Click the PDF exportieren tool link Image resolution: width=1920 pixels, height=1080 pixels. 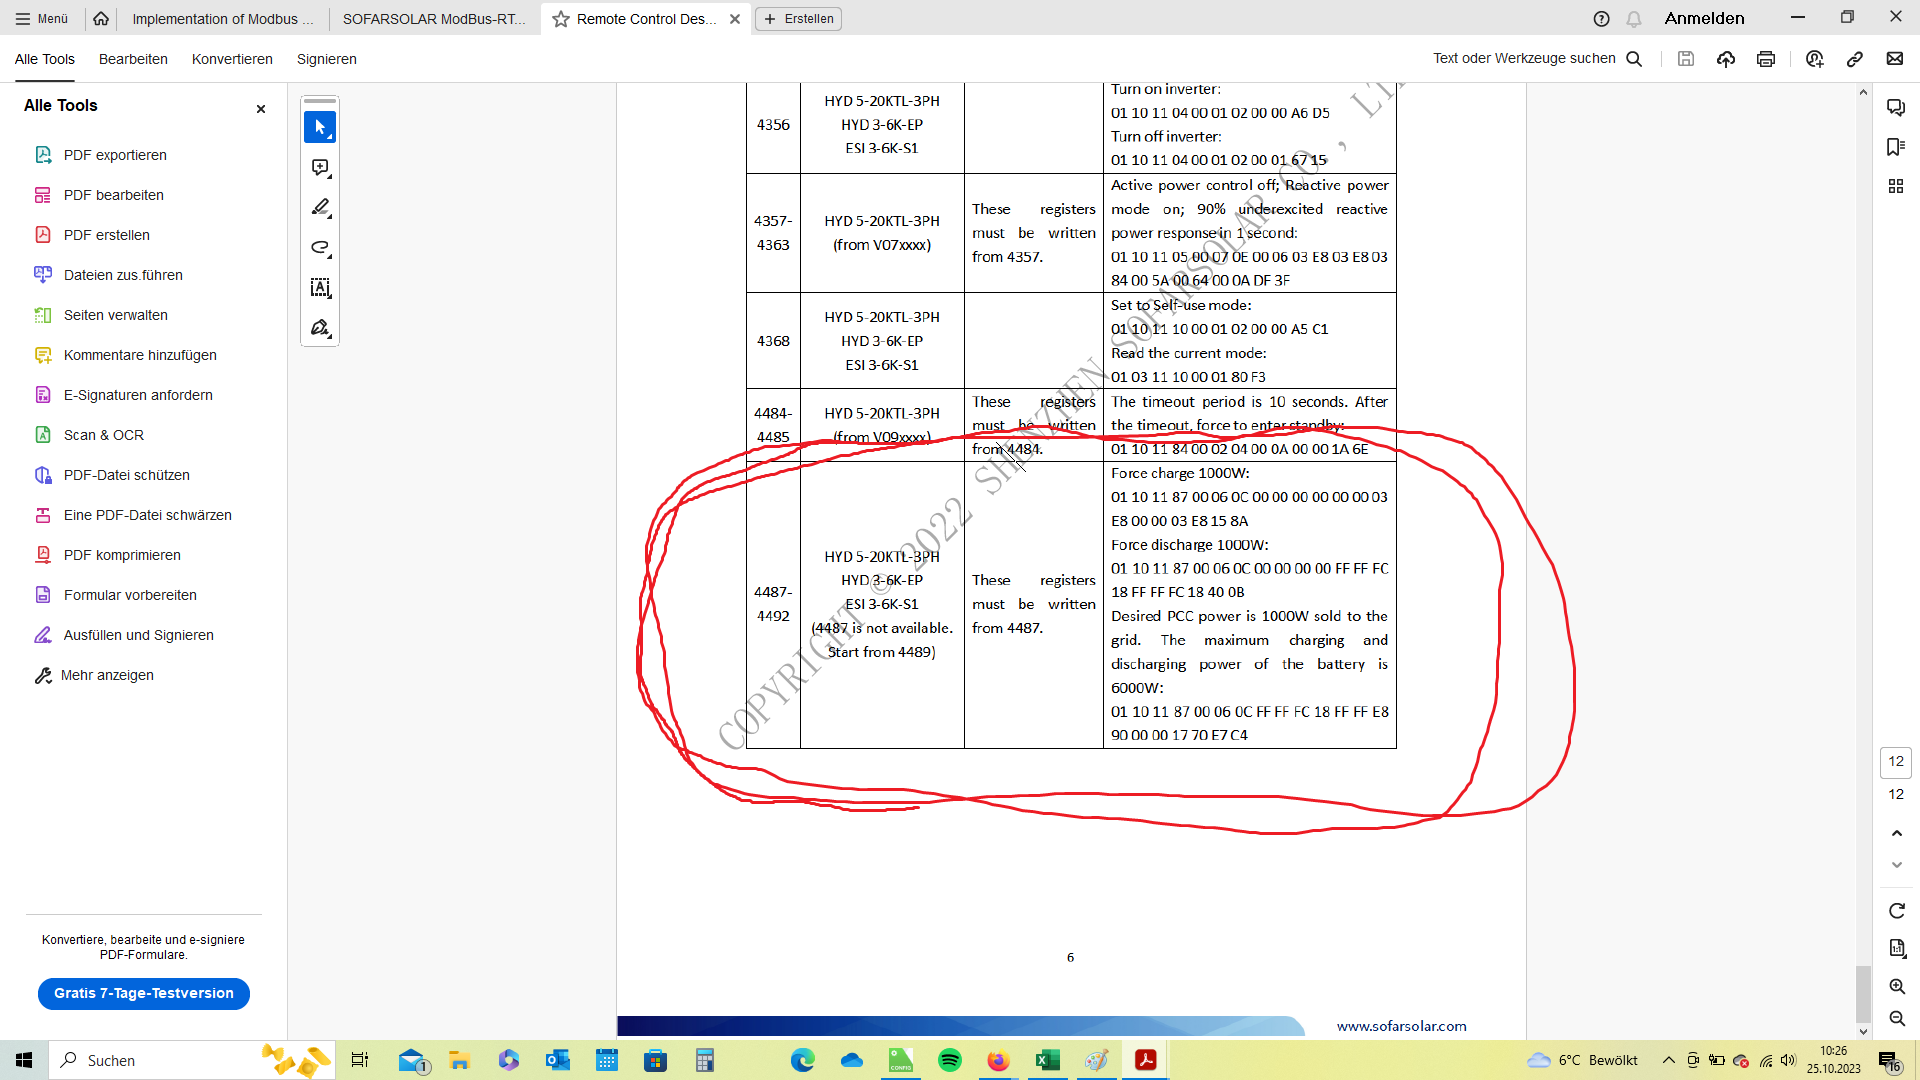click(x=115, y=155)
